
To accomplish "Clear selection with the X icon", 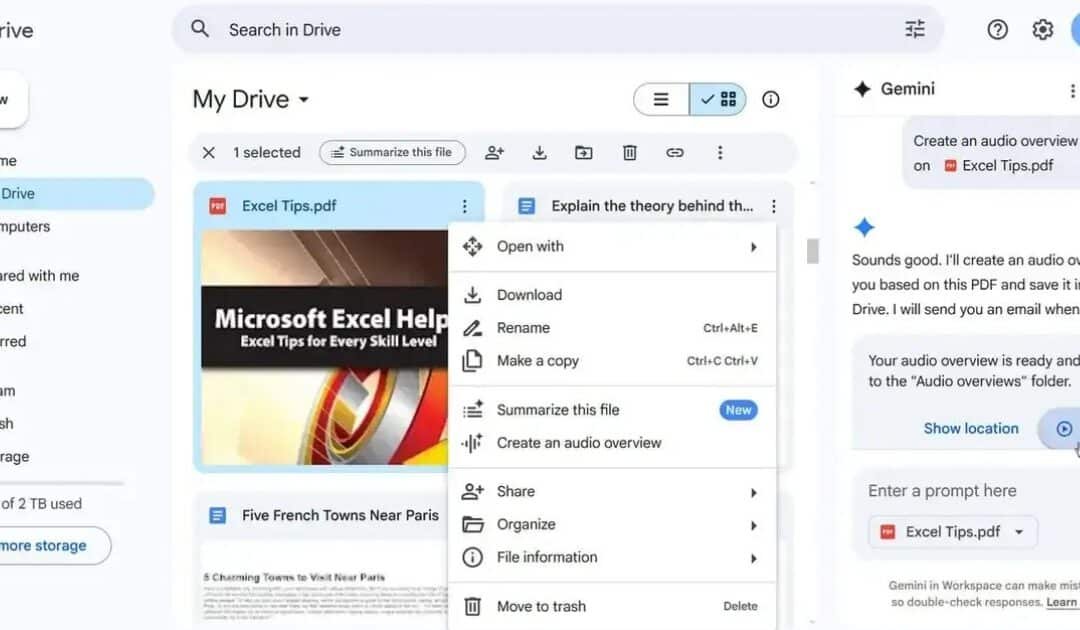I will click(209, 153).
